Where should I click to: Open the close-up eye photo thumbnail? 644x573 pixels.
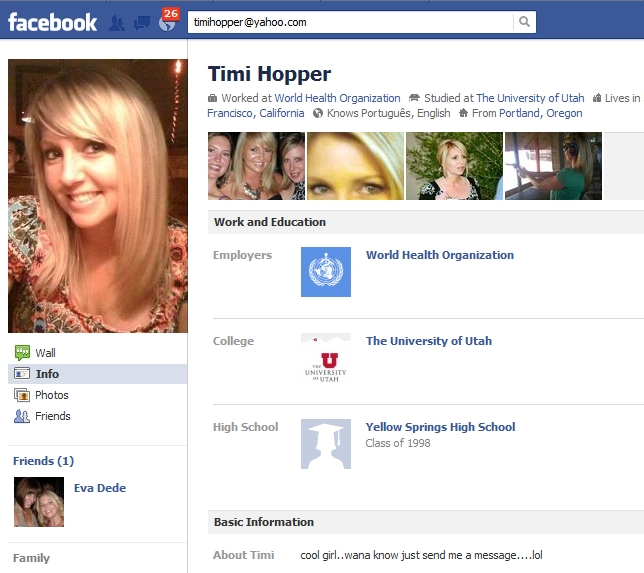click(355, 166)
